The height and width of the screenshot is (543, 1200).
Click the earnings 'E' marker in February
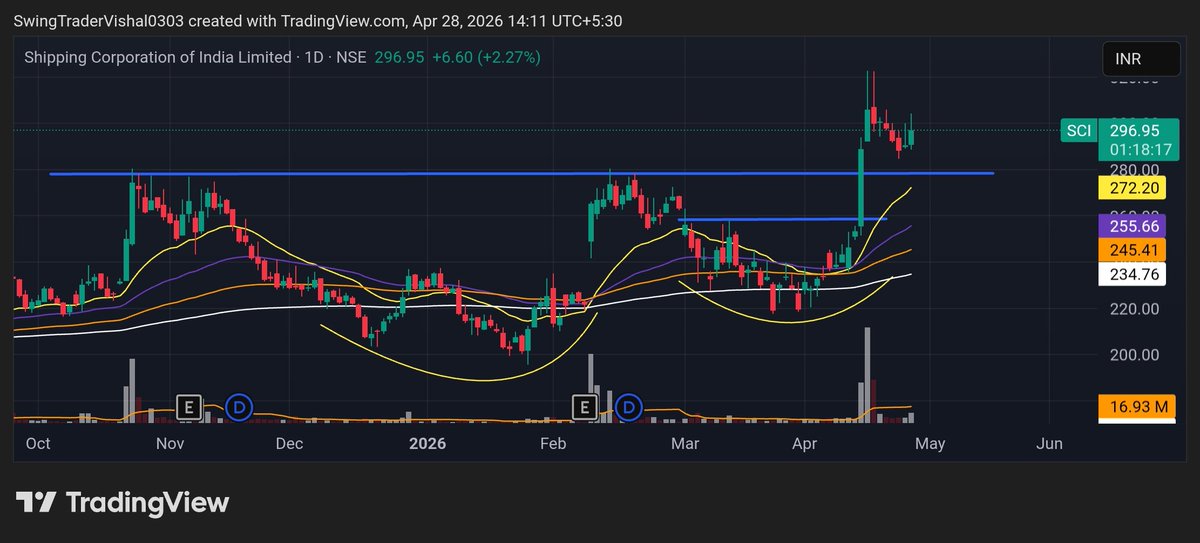pos(584,406)
